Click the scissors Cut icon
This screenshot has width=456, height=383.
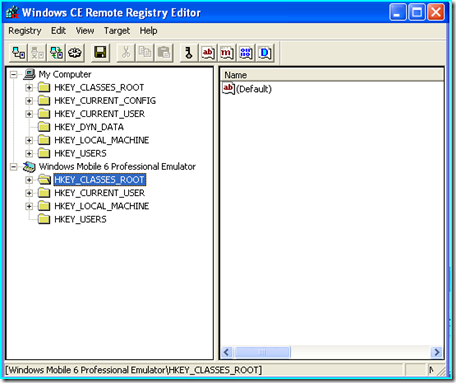pos(126,53)
